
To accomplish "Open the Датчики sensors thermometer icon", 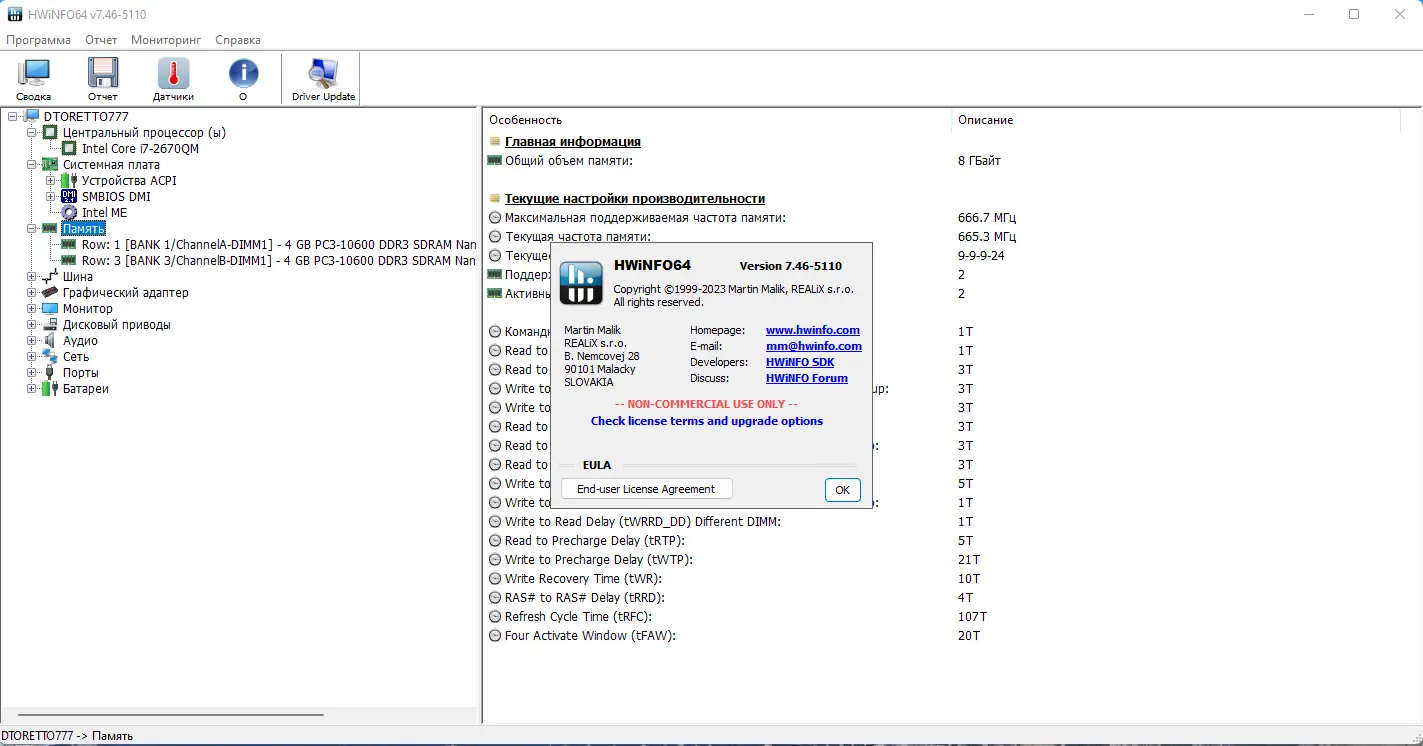I will click(x=173, y=73).
